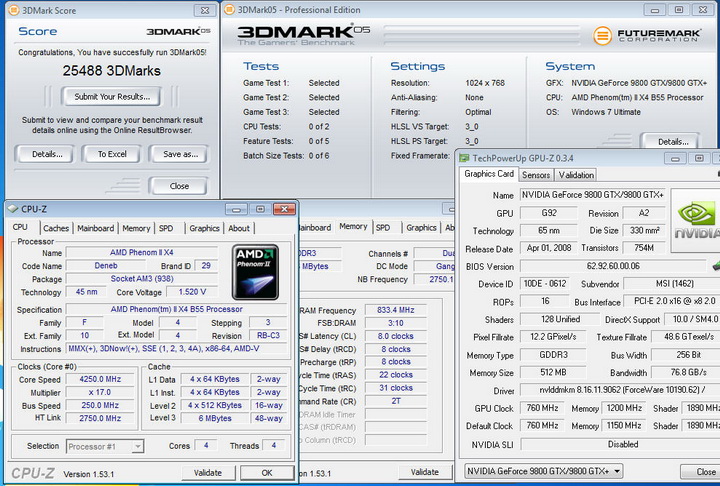Click the 3DMark05 main window title icon
The image size is (720, 486).
pos(229,9)
